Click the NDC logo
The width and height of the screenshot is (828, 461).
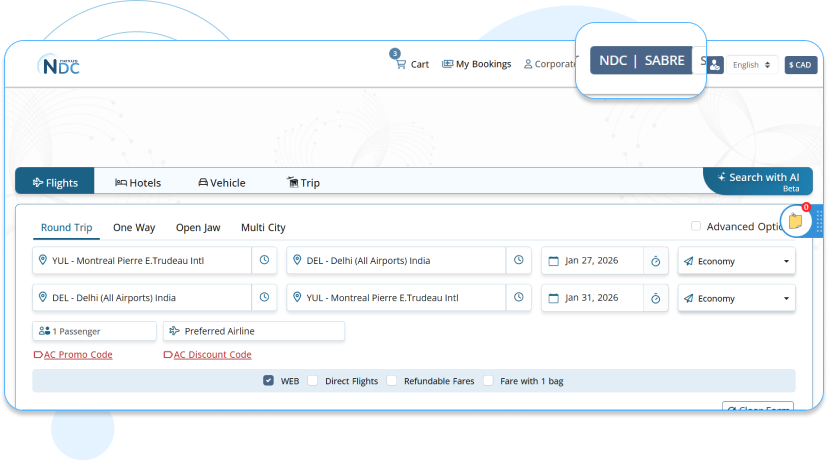(x=58, y=65)
